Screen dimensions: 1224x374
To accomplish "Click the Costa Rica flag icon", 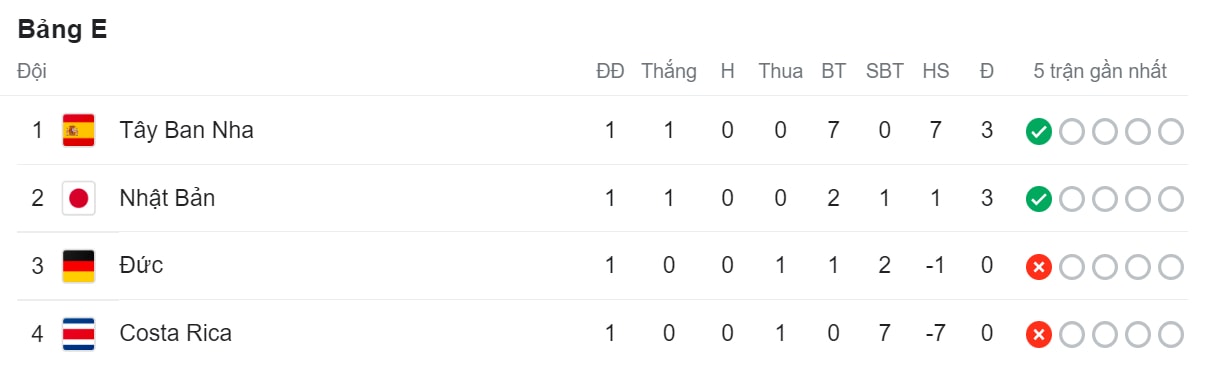I will 78,333.
